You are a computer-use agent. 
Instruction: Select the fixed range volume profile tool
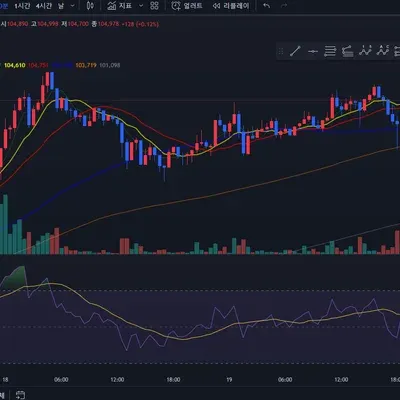tap(347, 51)
